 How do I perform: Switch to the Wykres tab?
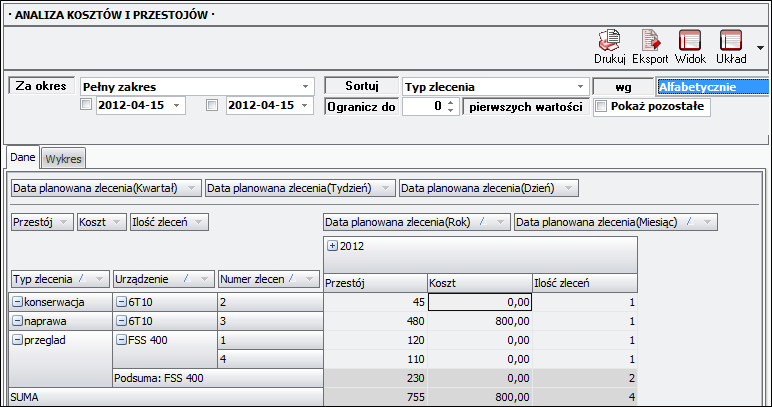(64, 158)
